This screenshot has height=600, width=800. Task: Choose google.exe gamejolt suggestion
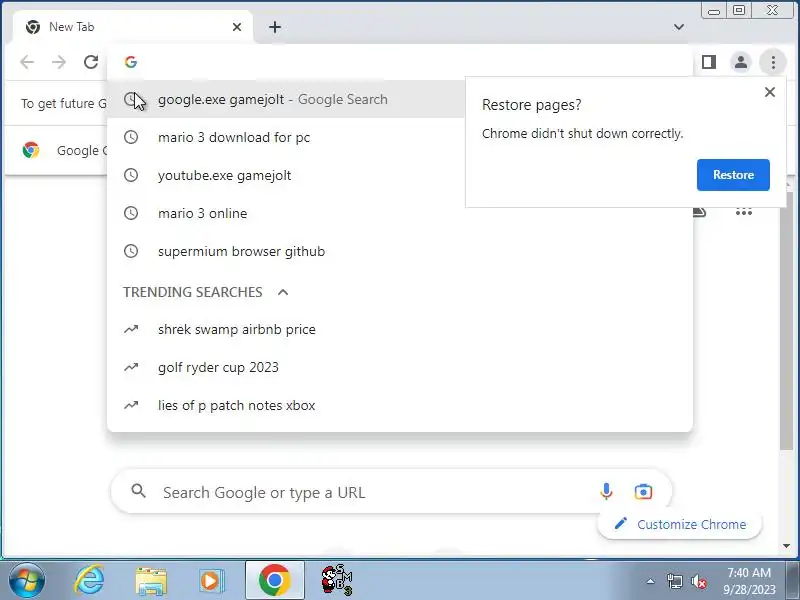[x=286, y=99]
